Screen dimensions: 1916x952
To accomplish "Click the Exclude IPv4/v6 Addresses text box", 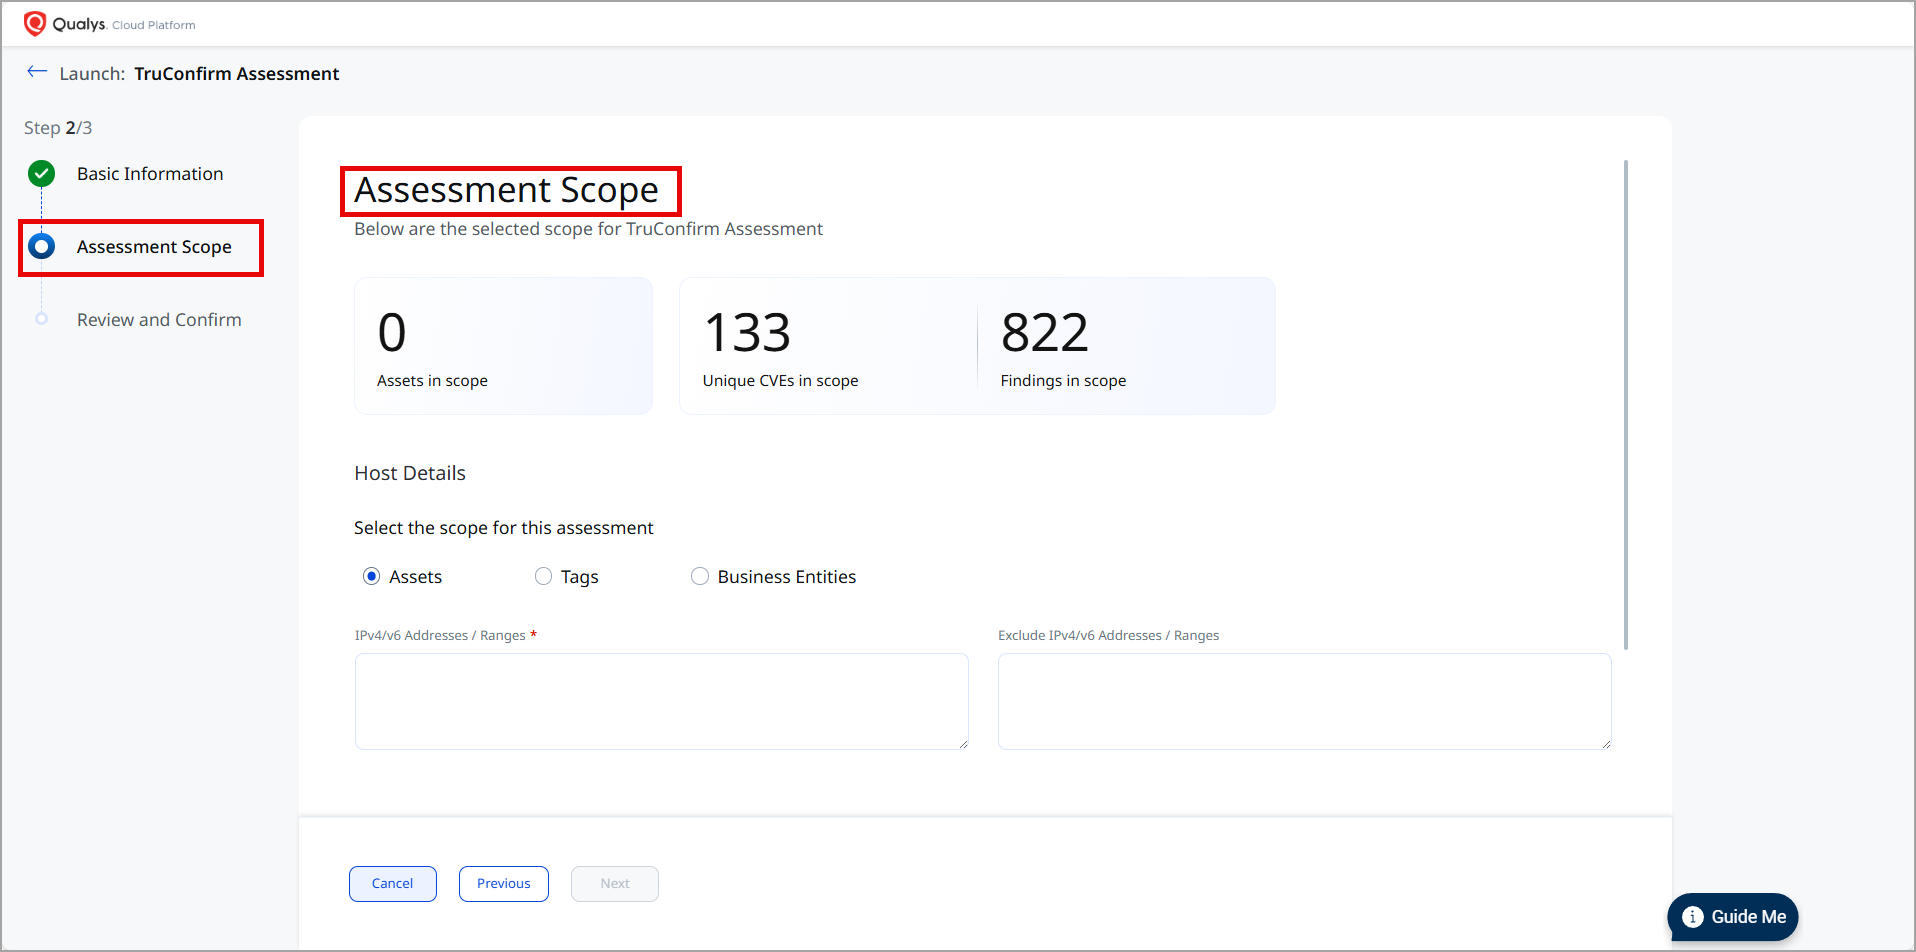I will click(1304, 701).
